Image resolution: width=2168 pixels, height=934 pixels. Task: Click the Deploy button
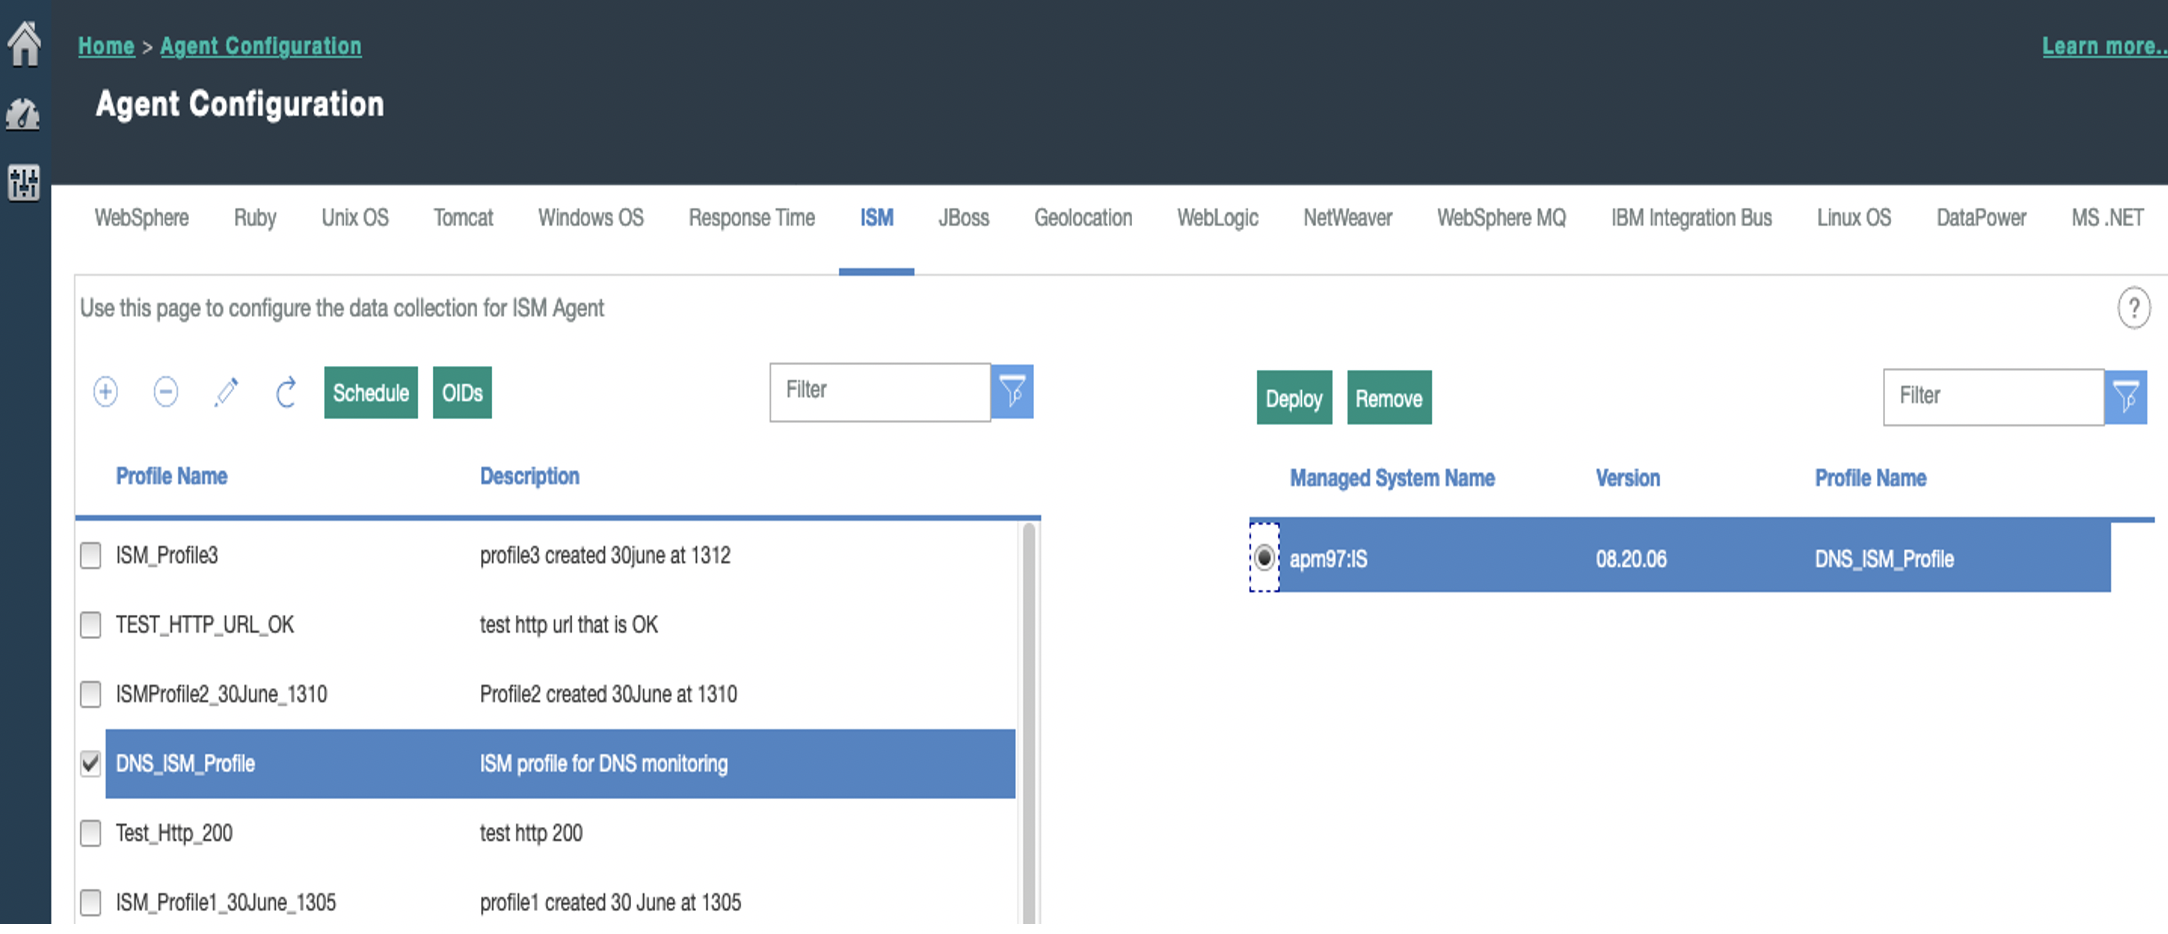point(1294,398)
